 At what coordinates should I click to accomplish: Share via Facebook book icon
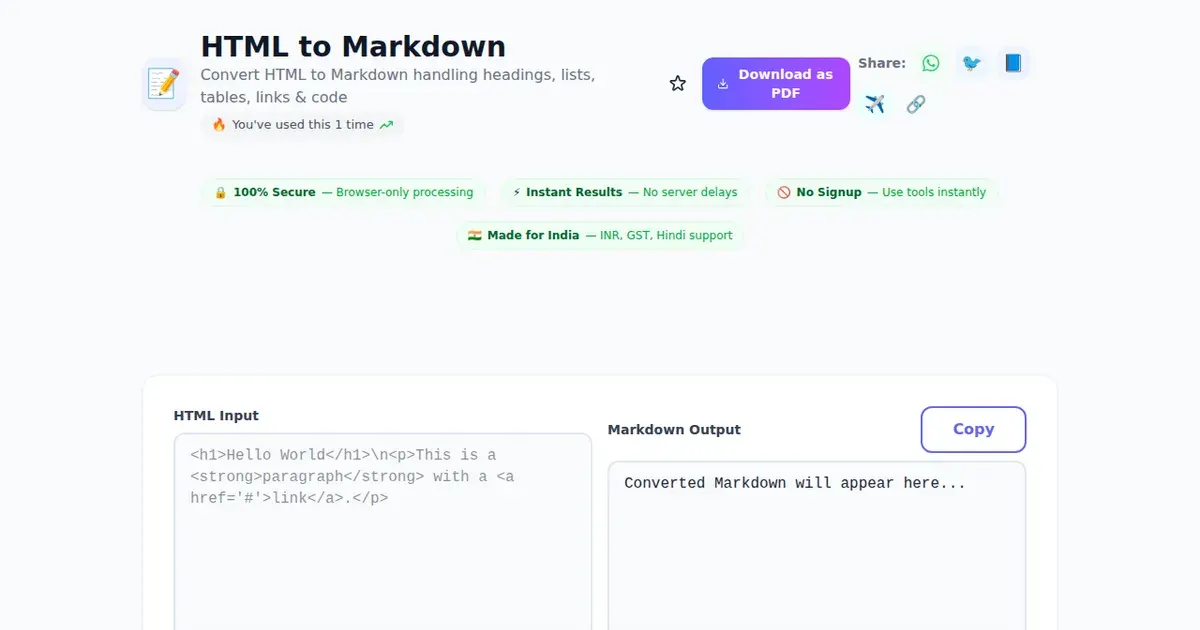pyautogui.click(x=1013, y=63)
